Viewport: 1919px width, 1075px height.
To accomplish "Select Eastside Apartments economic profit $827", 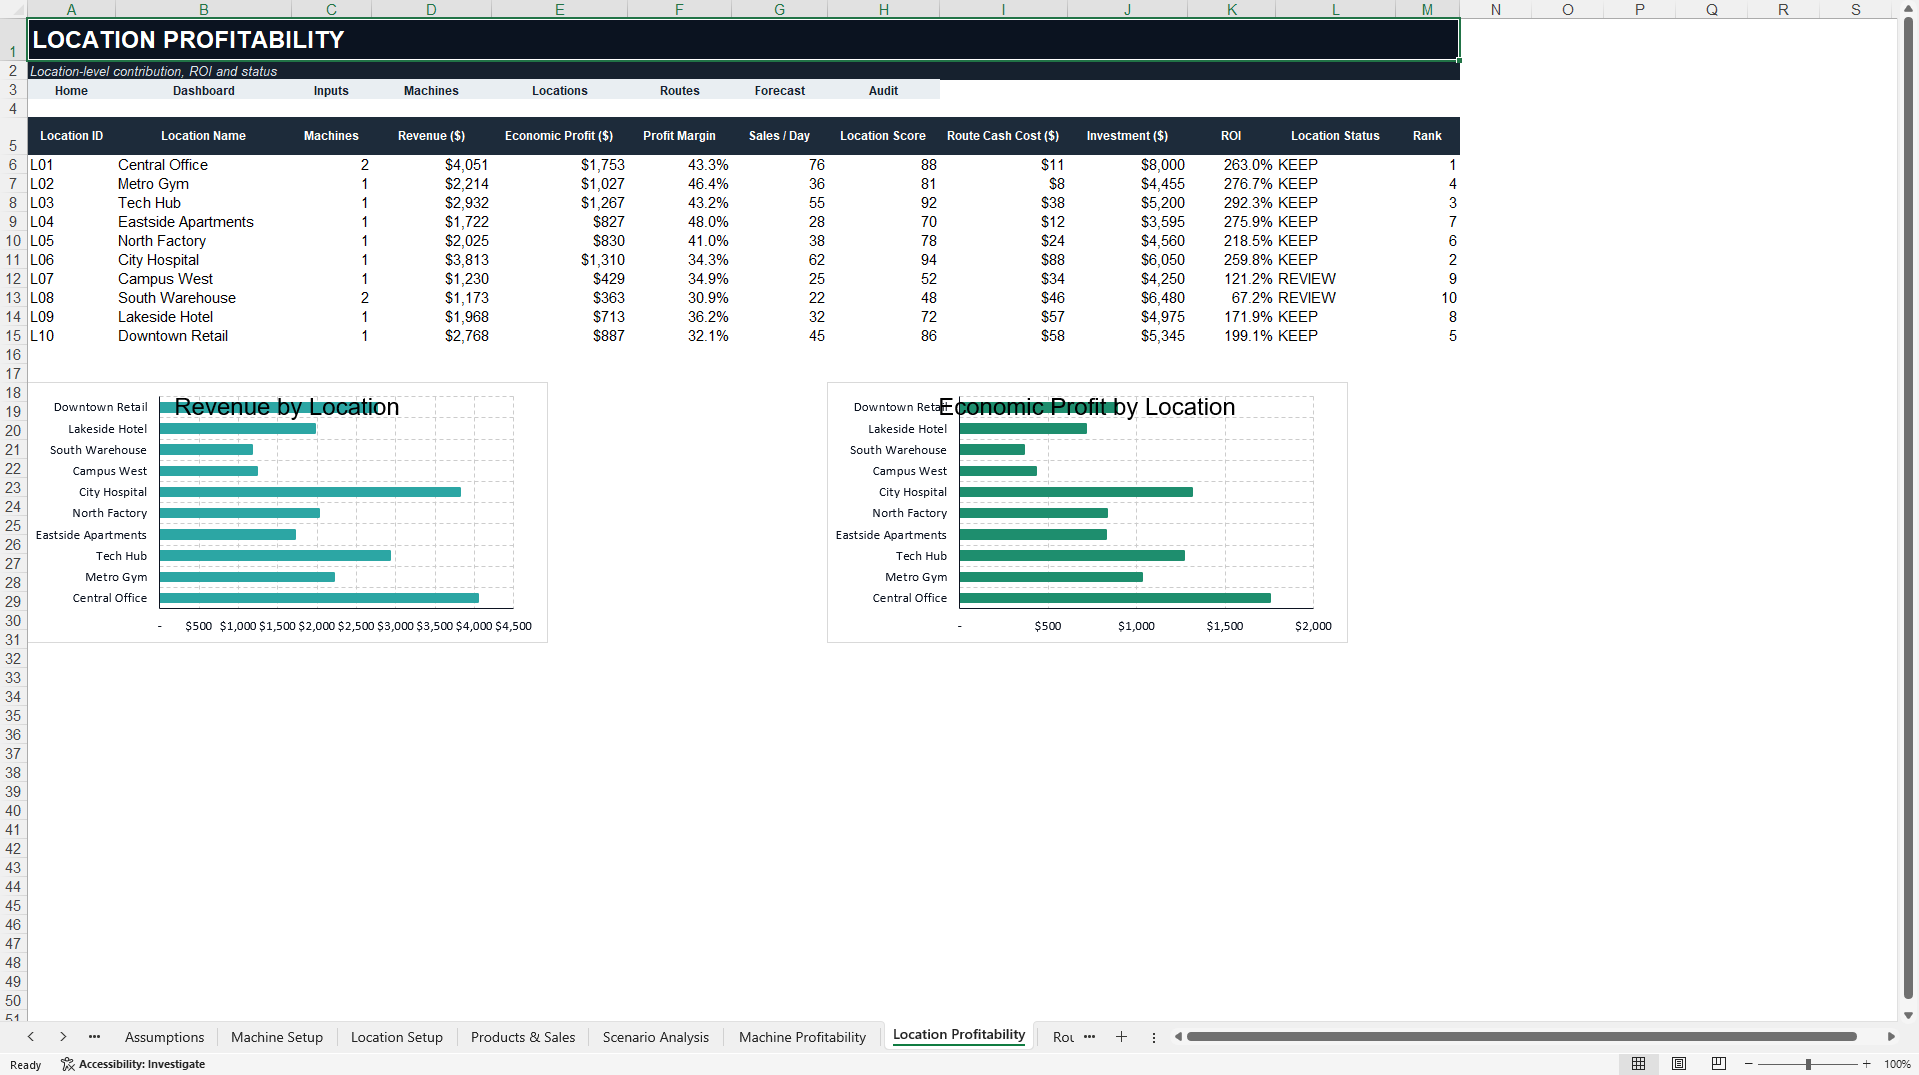I will [x=559, y=222].
